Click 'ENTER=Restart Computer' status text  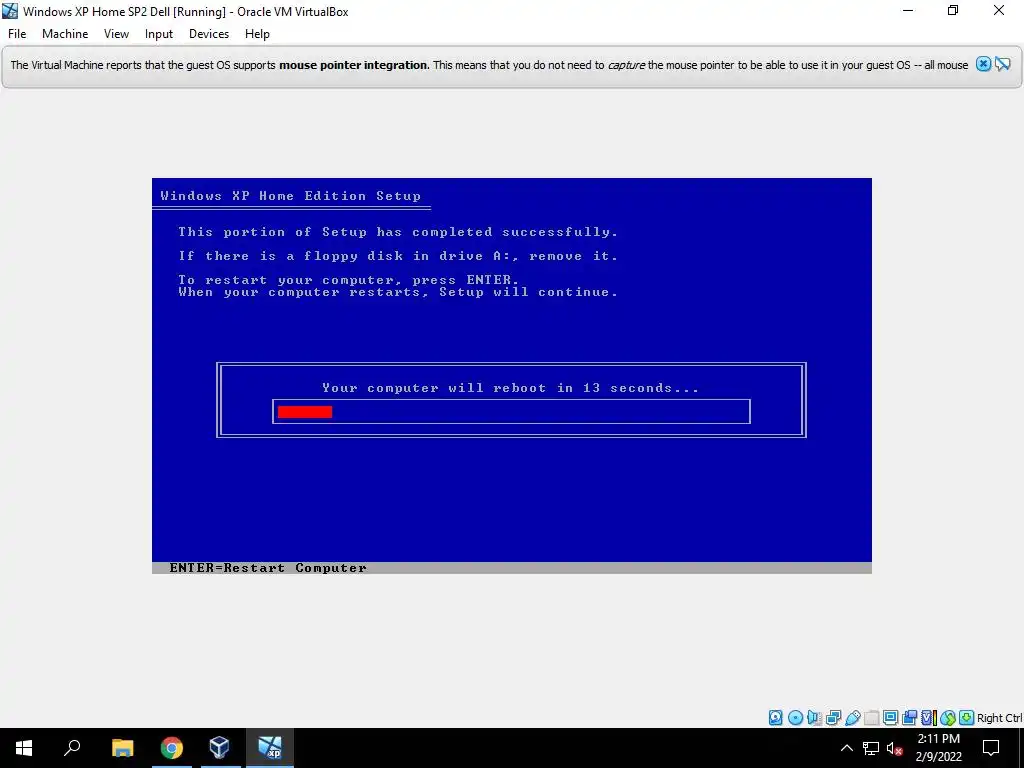click(268, 568)
